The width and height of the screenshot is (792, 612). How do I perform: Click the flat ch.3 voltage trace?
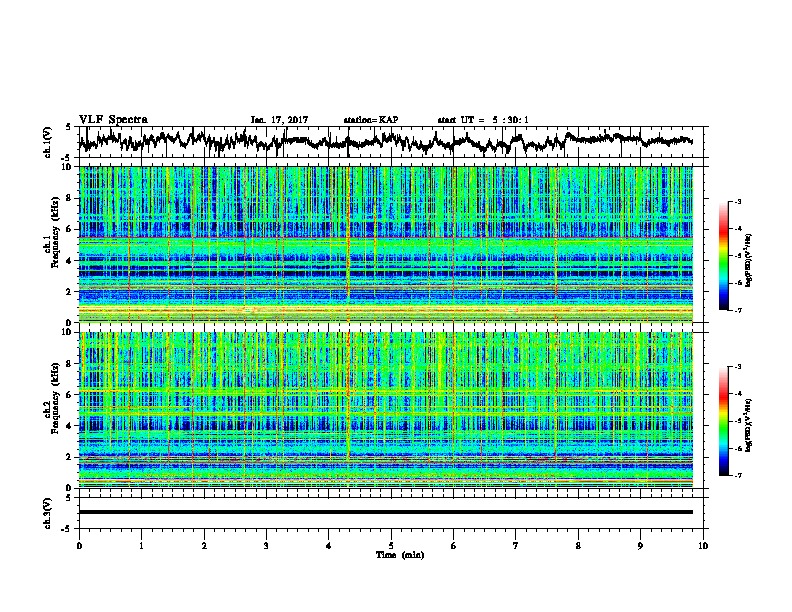coord(386,512)
